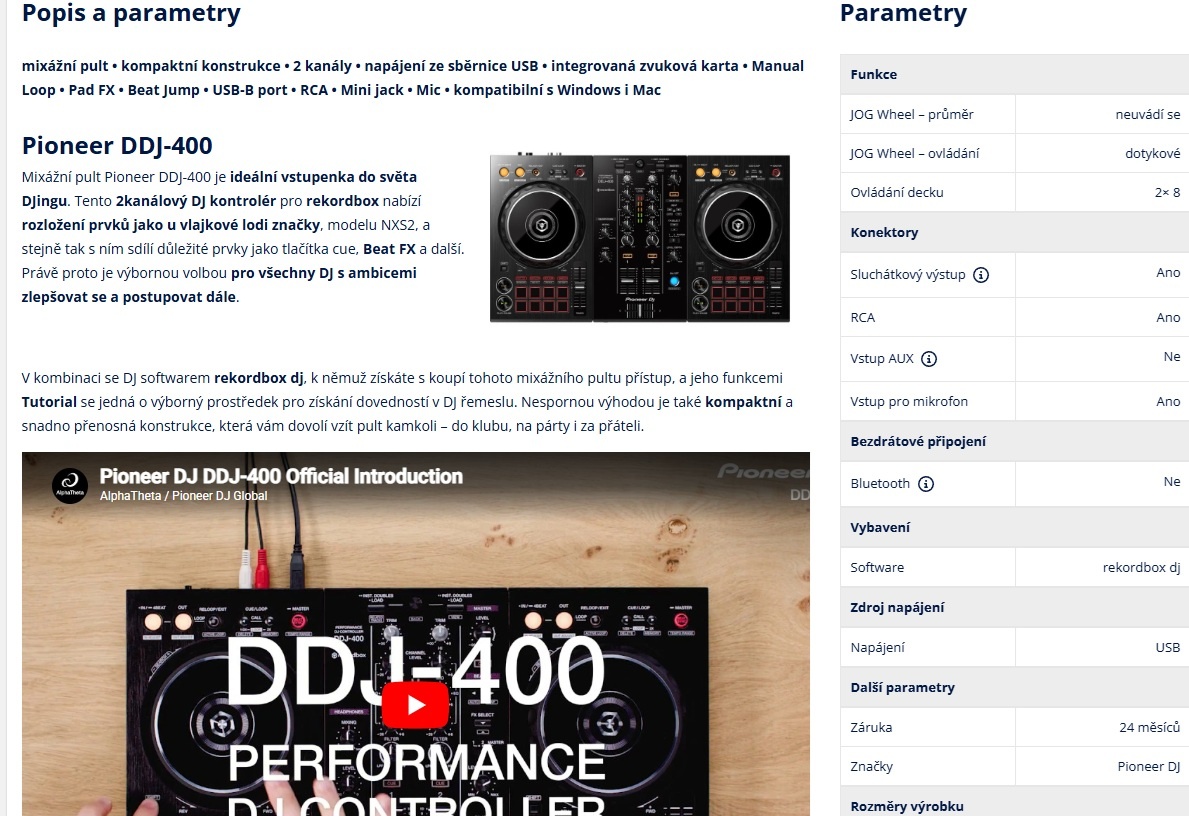
Task: Click the JOG Wheel – ovládání row label
Action: (x=914, y=153)
